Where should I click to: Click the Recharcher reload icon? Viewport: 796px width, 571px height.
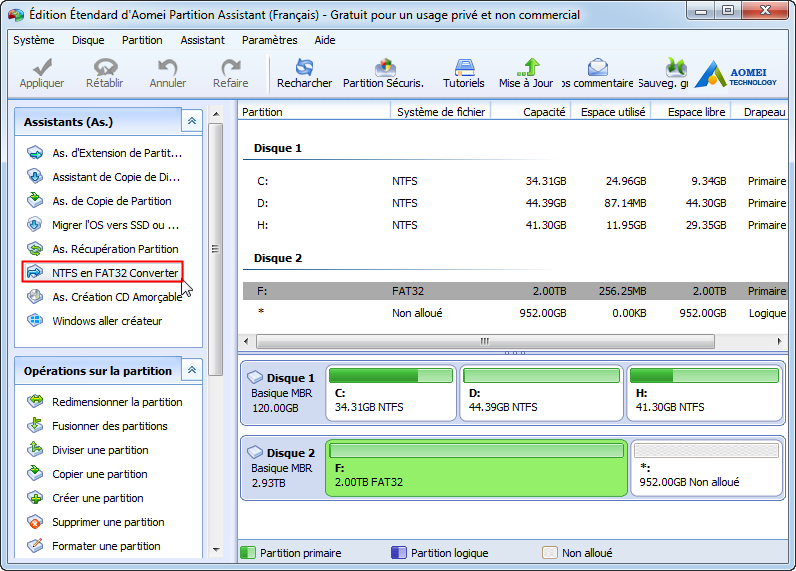tap(304, 68)
